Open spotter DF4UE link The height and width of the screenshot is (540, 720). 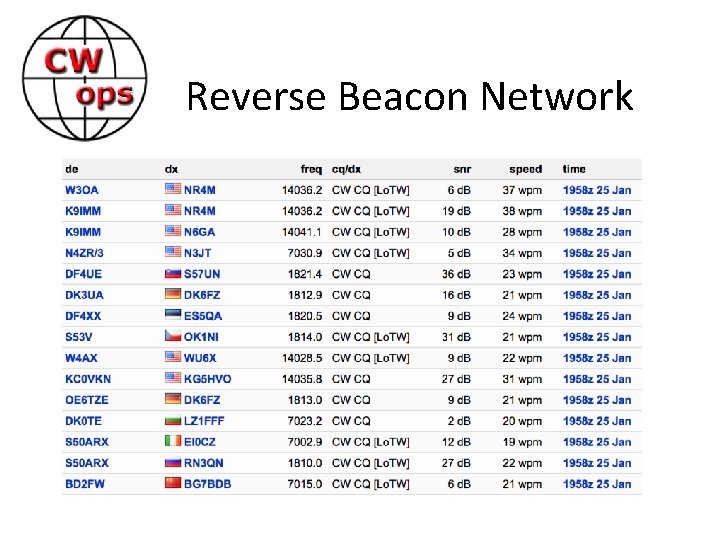[x=84, y=274]
